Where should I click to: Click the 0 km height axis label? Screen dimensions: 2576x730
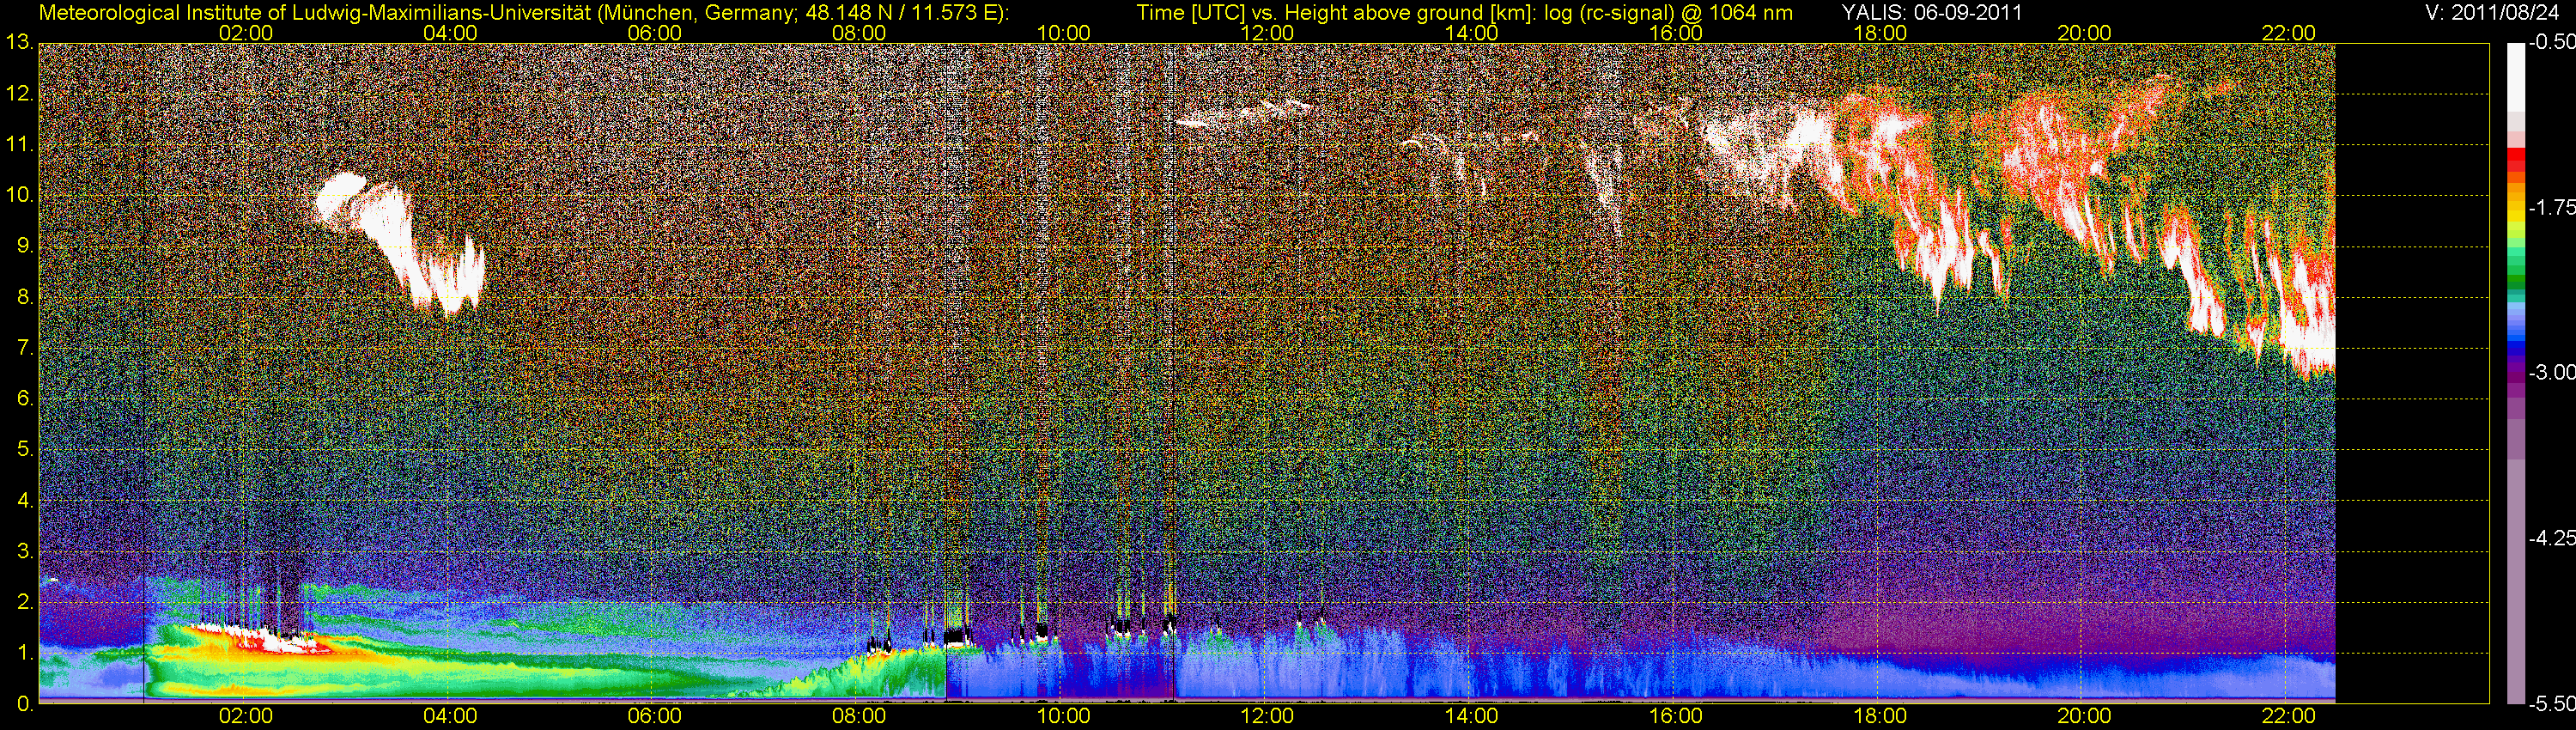[25, 704]
